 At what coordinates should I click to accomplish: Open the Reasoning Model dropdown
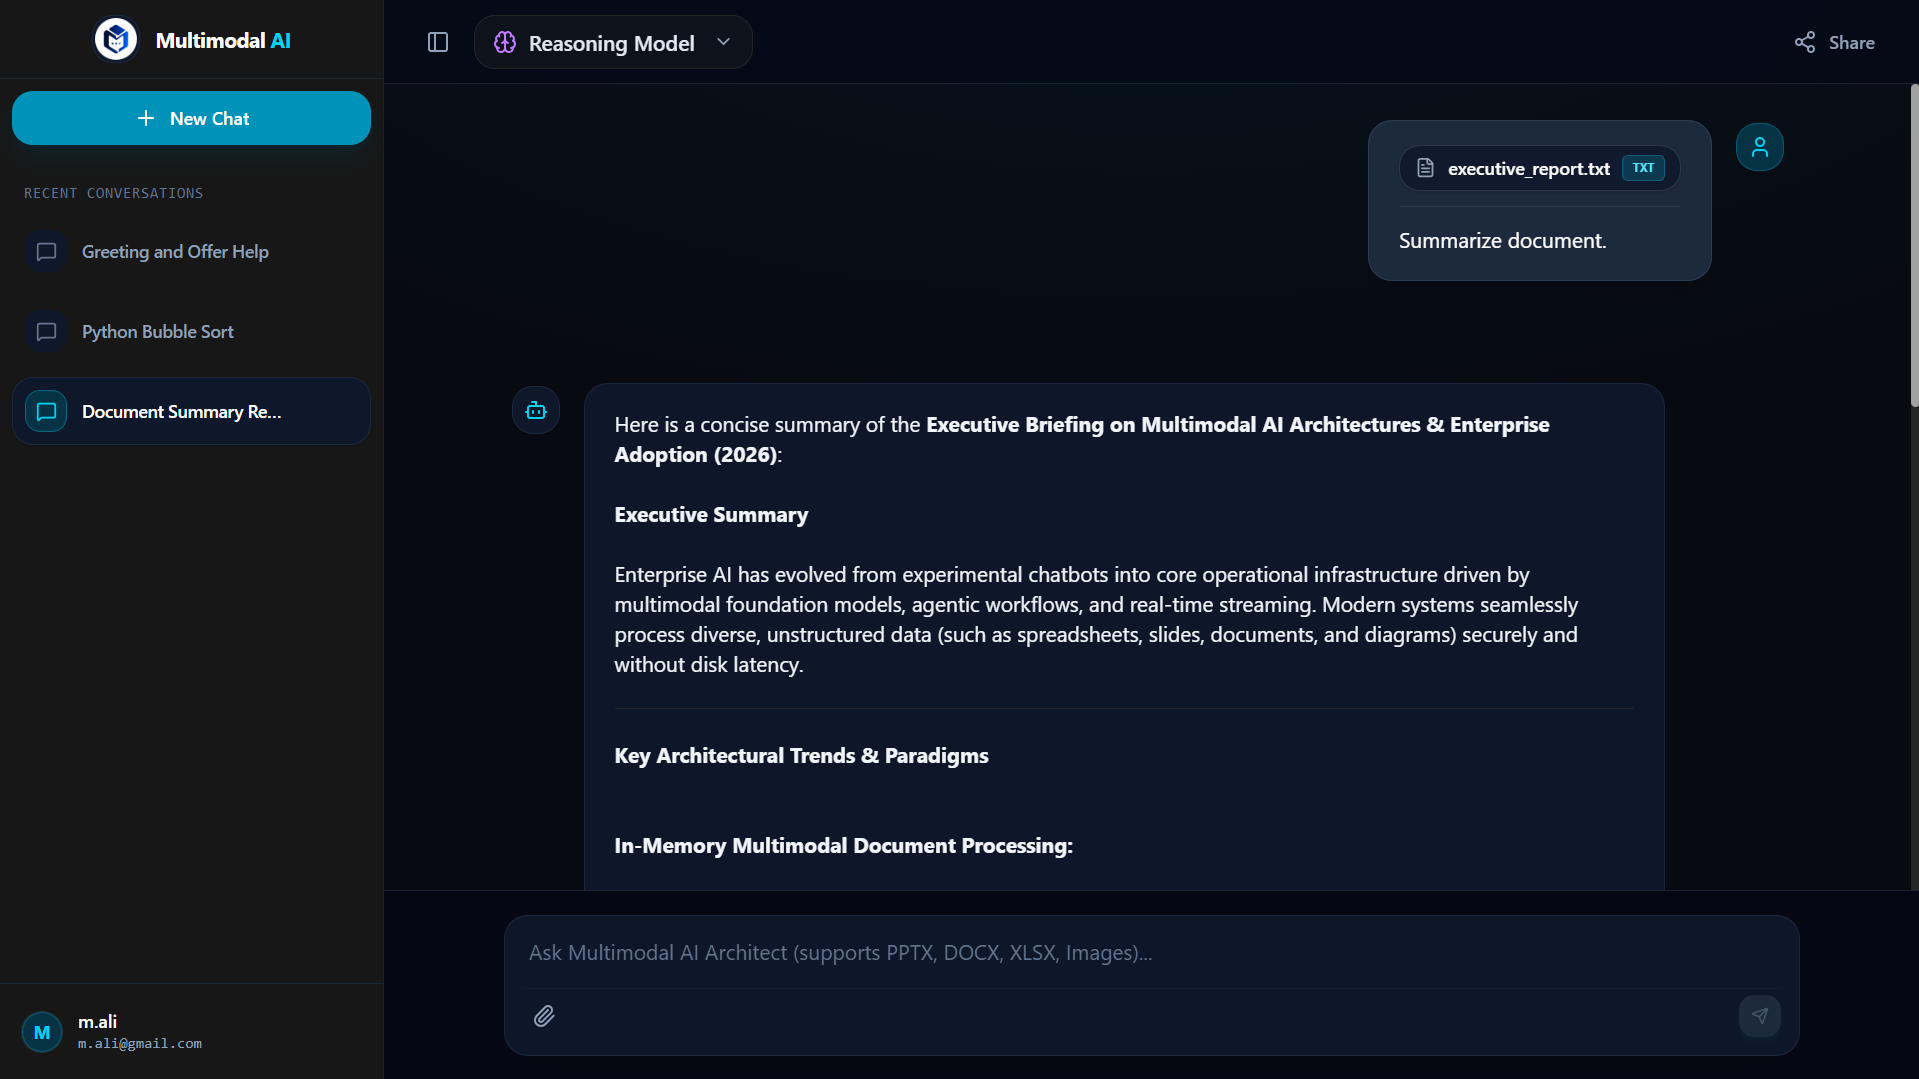point(613,42)
